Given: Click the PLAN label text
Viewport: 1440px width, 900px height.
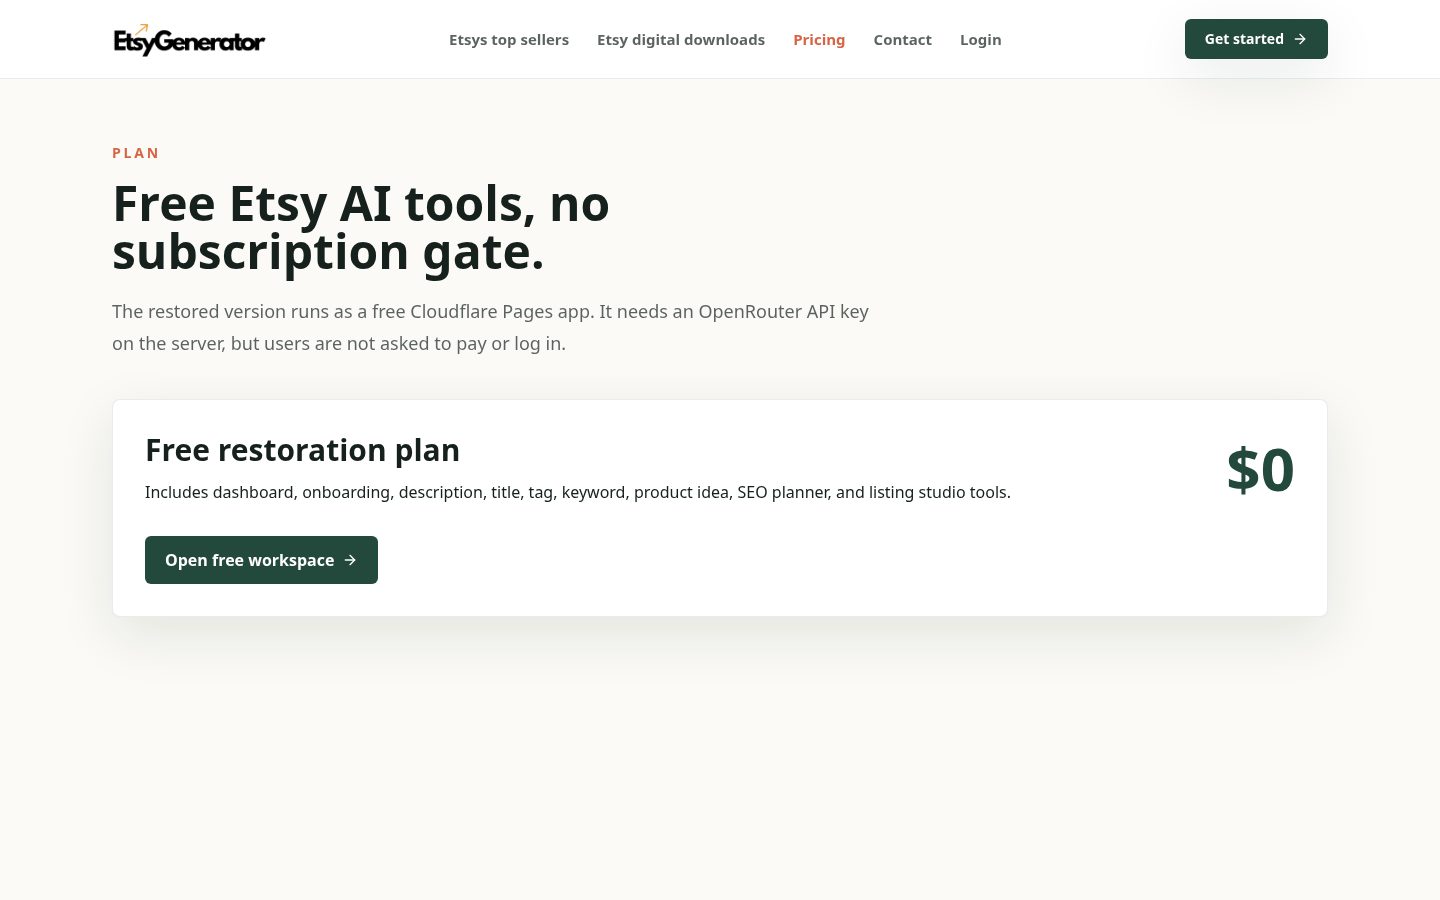Looking at the screenshot, I should (x=136, y=153).
